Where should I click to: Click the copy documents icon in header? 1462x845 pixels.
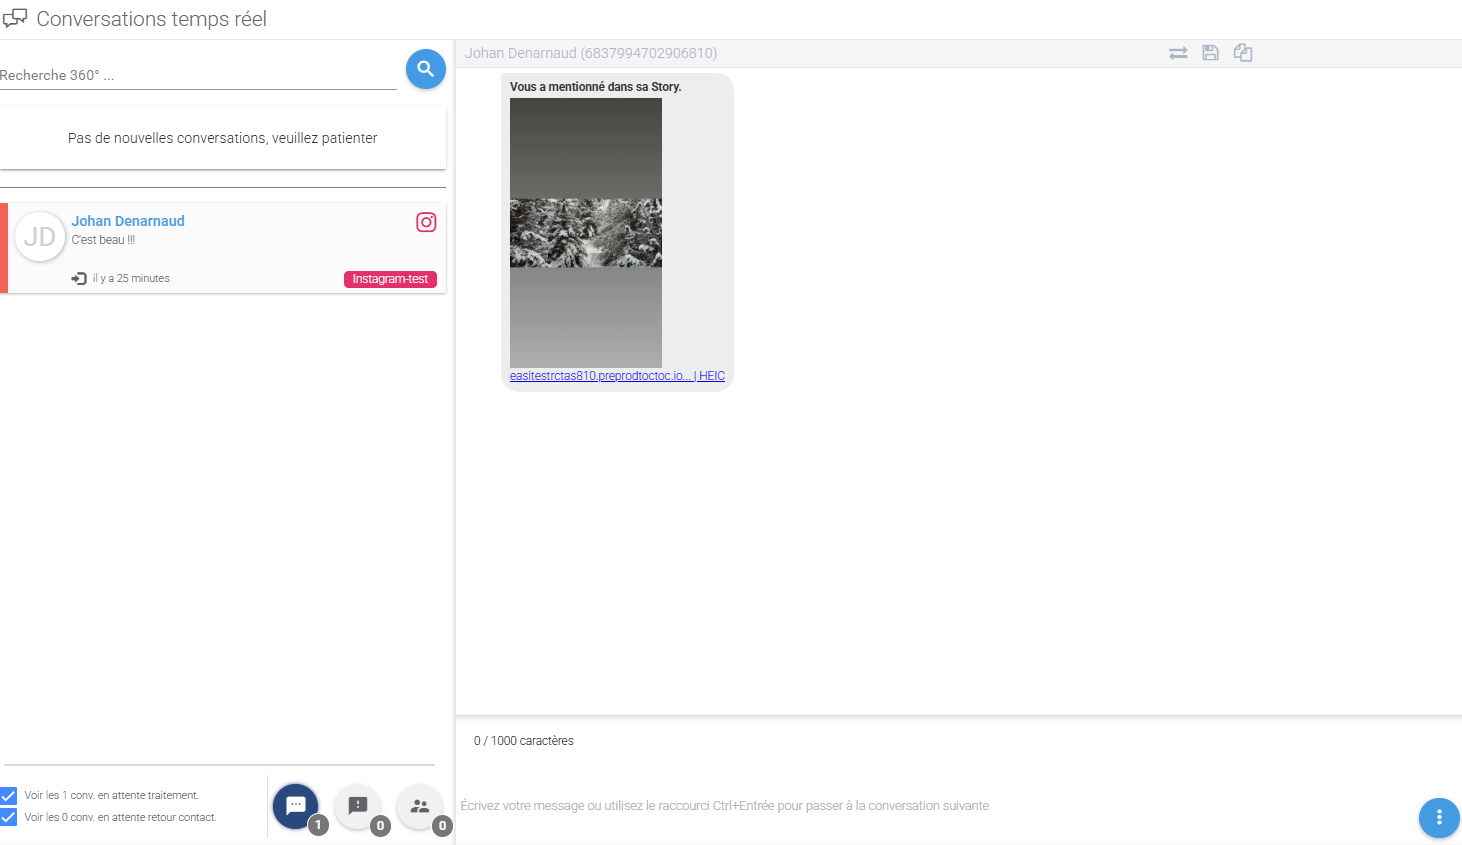[1243, 53]
